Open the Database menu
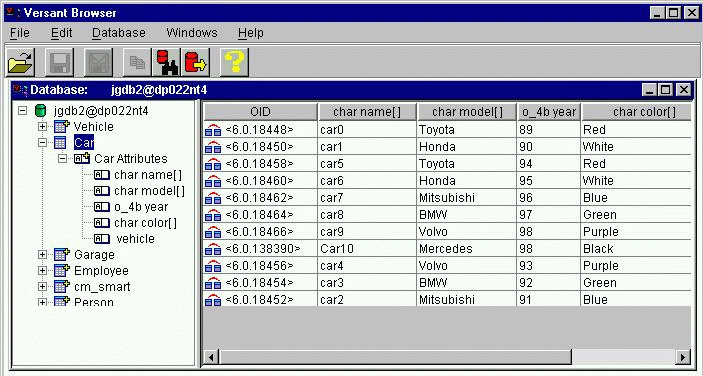The image size is (703, 376). pyautogui.click(x=119, y=33)
